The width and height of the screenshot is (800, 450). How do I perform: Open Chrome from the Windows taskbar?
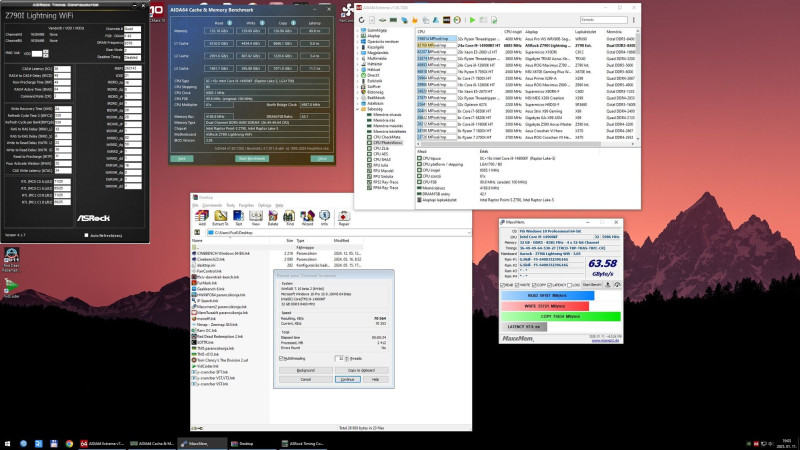click(69, 444)
